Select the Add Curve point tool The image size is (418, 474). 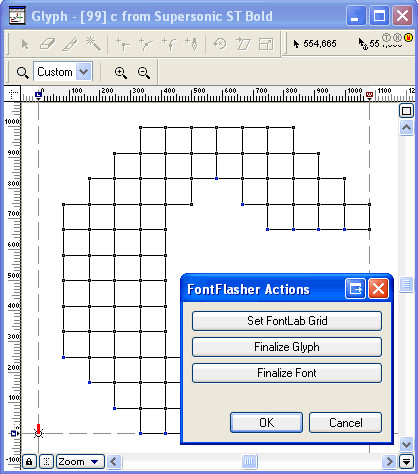pyautogui.click(x=146, y=44)
